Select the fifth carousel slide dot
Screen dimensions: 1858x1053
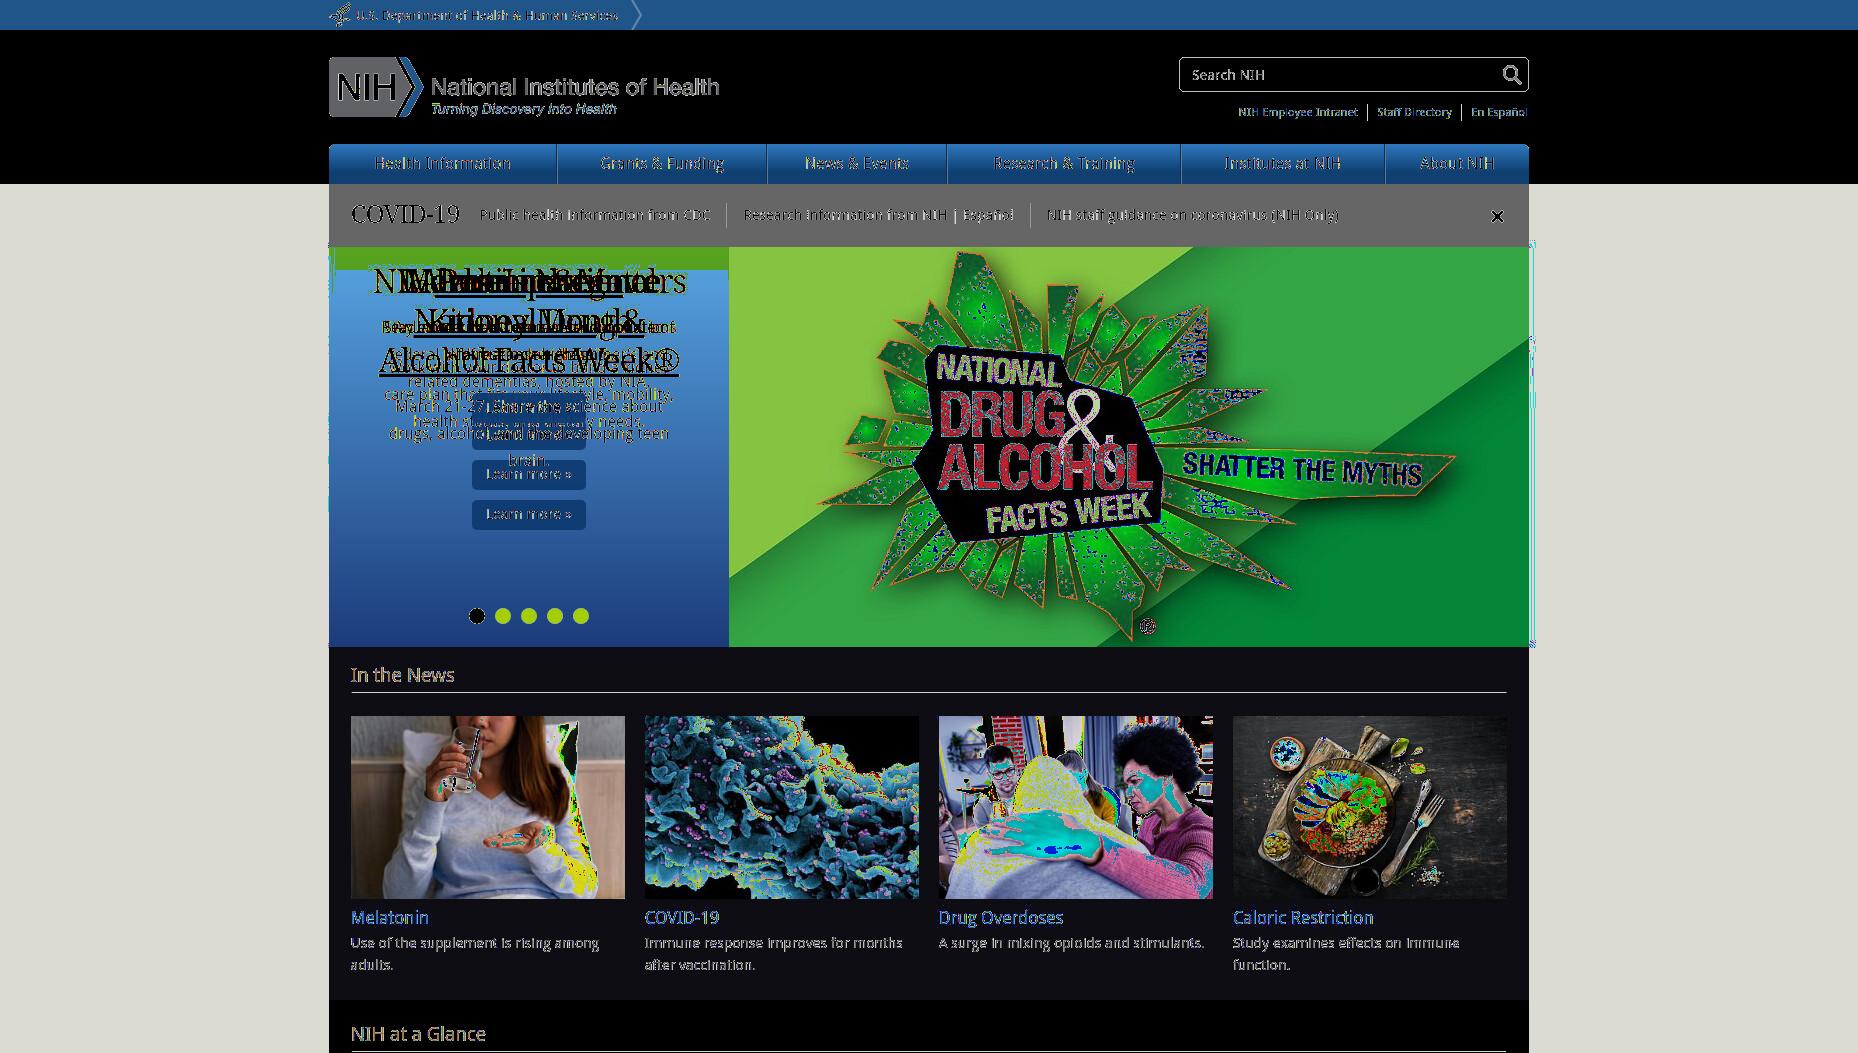(x=581, y=616)
